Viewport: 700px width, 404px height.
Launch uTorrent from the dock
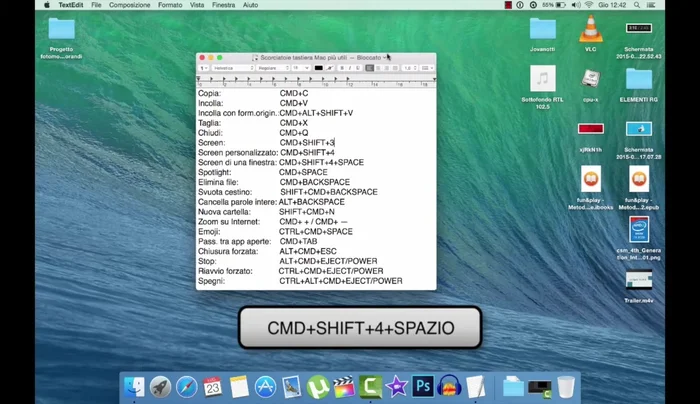pyautogui.click(x=318, y=387)
